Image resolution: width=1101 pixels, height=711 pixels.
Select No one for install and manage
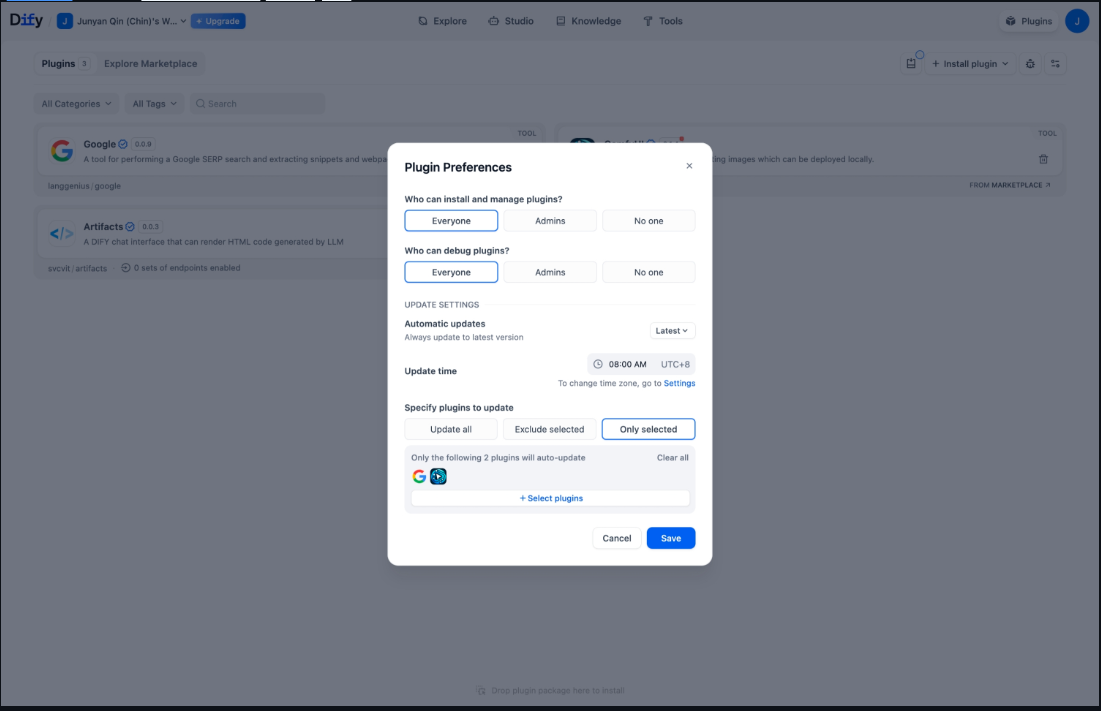[x=649, y=220]
